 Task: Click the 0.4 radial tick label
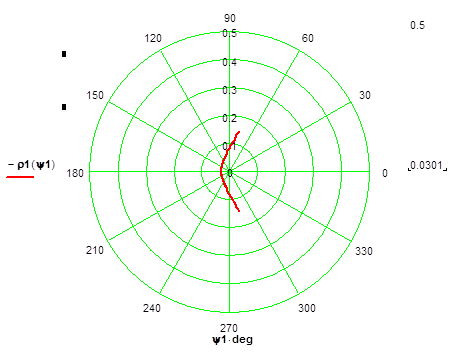tap(230, 62)
